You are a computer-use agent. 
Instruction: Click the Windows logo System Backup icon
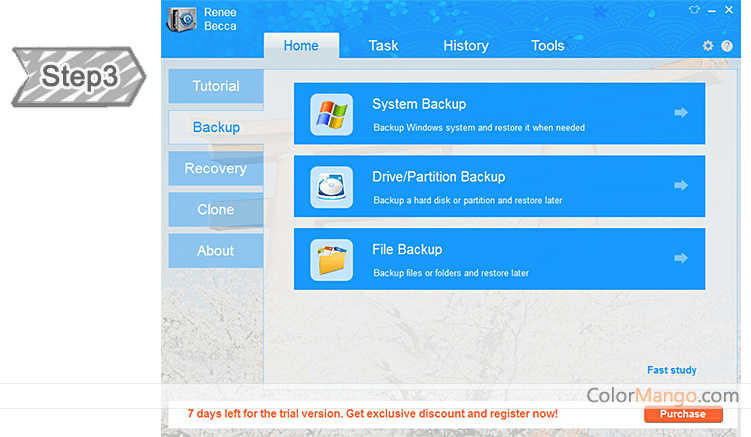coord(331,114)
